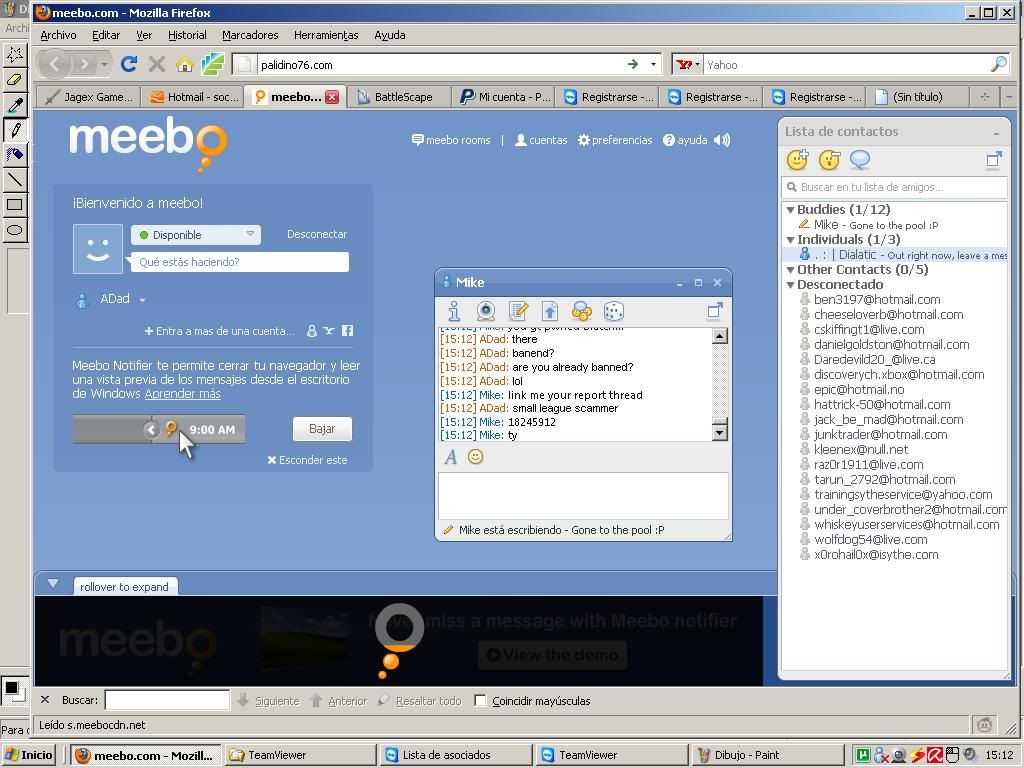1024x768 pixels.
Task: Start a new chat from contact list
Action: 860,159
